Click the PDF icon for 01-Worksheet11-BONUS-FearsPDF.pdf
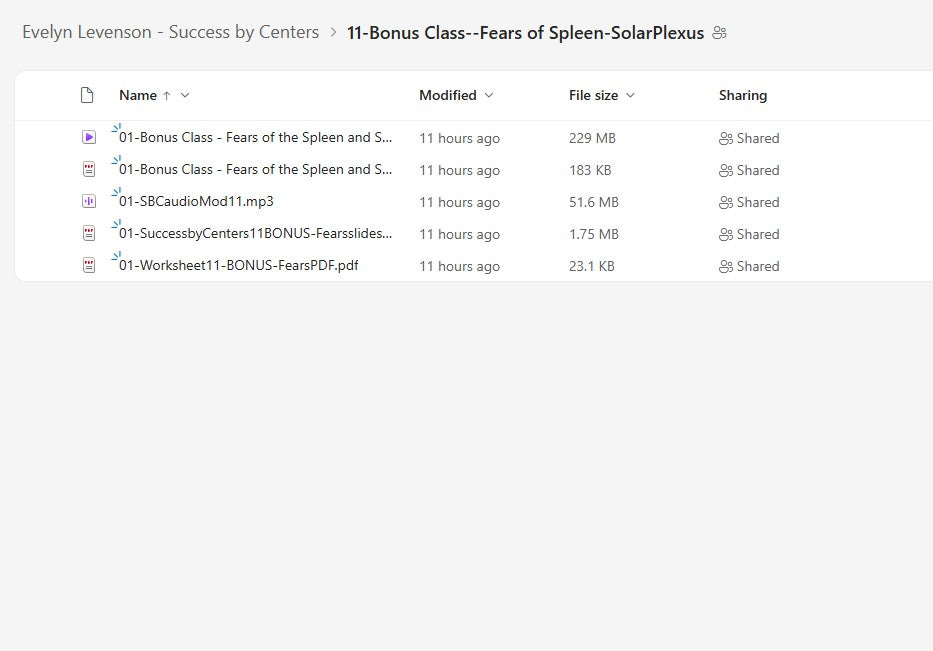This screenshot has width=933, height=651. point(89,266)
